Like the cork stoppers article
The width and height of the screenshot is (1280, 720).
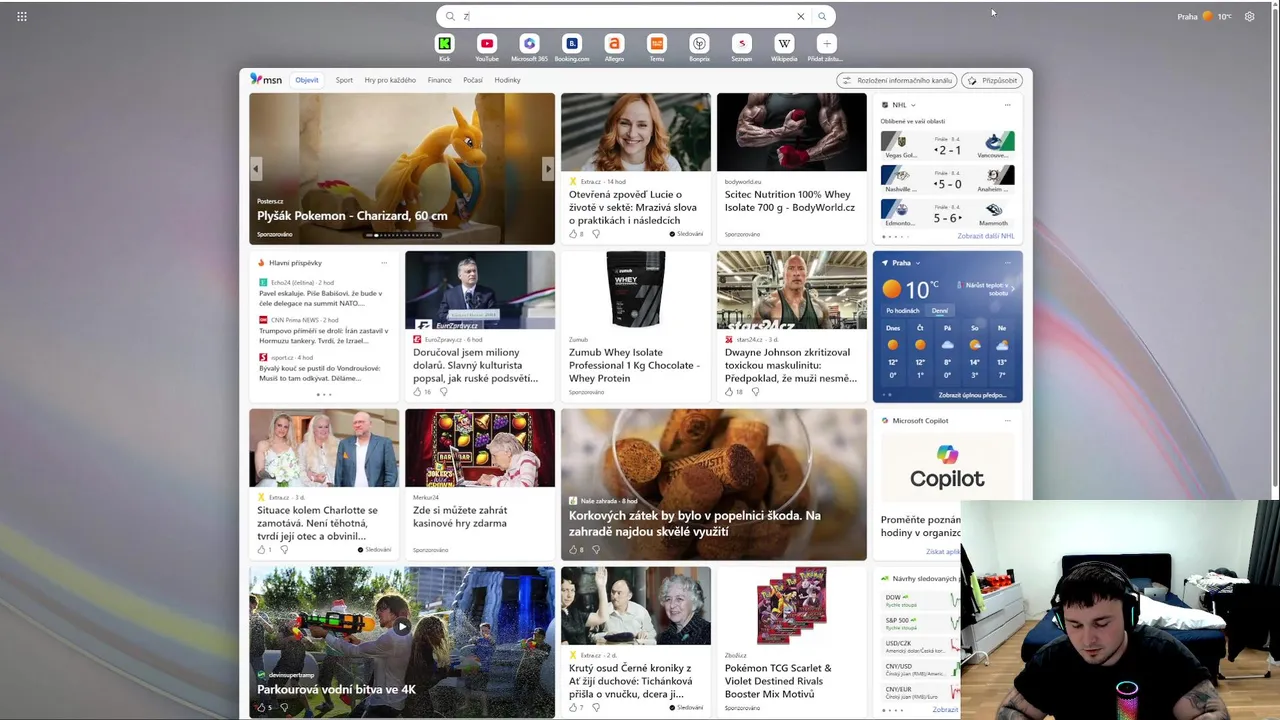point(574,550)
